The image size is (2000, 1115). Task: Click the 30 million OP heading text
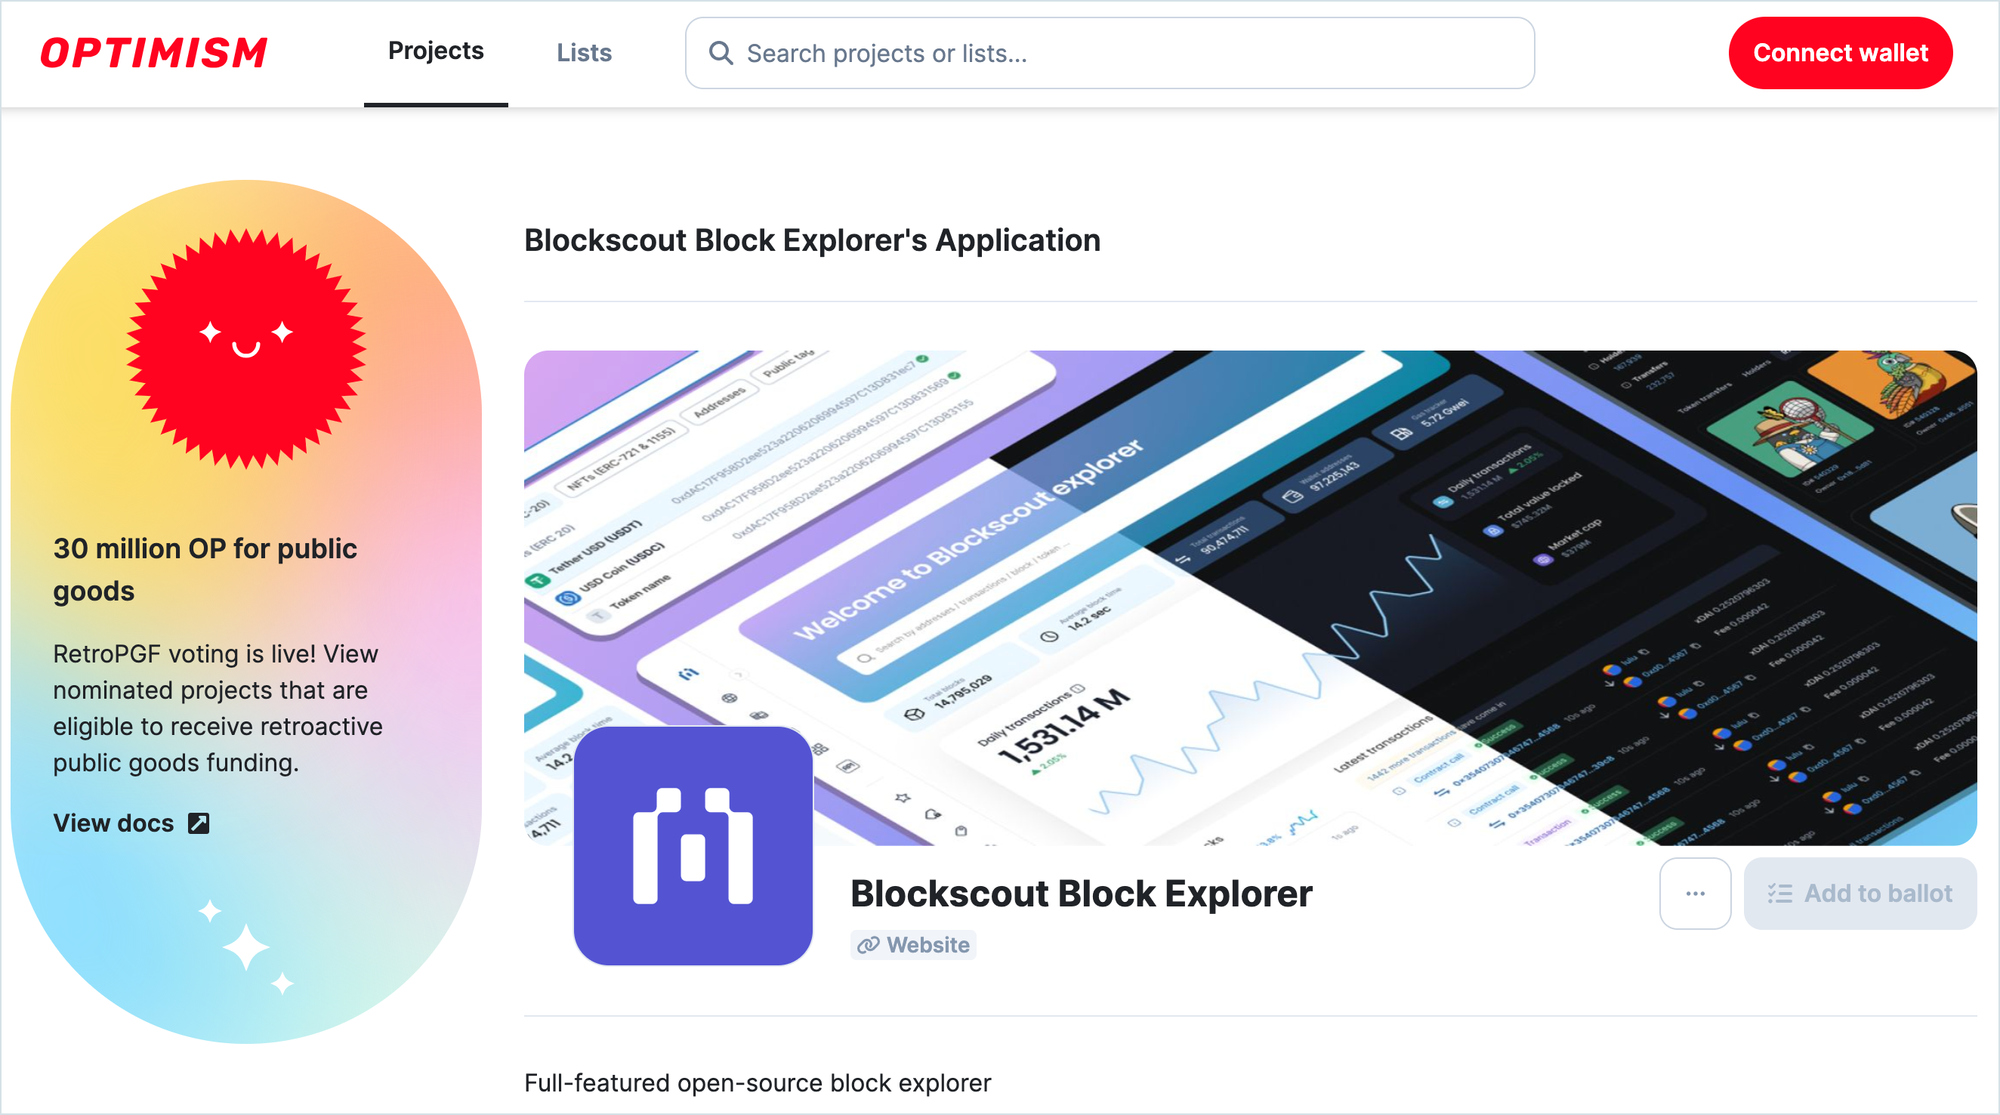tap(205, 569)
